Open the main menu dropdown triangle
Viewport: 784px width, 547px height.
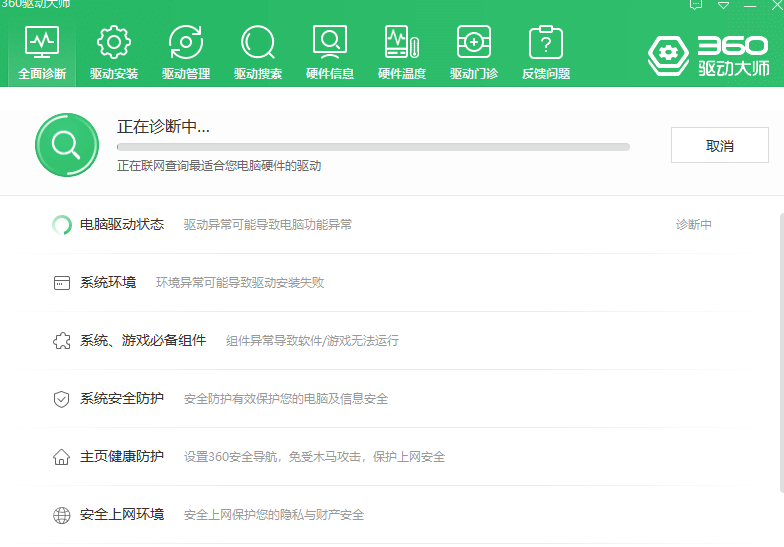724,5
